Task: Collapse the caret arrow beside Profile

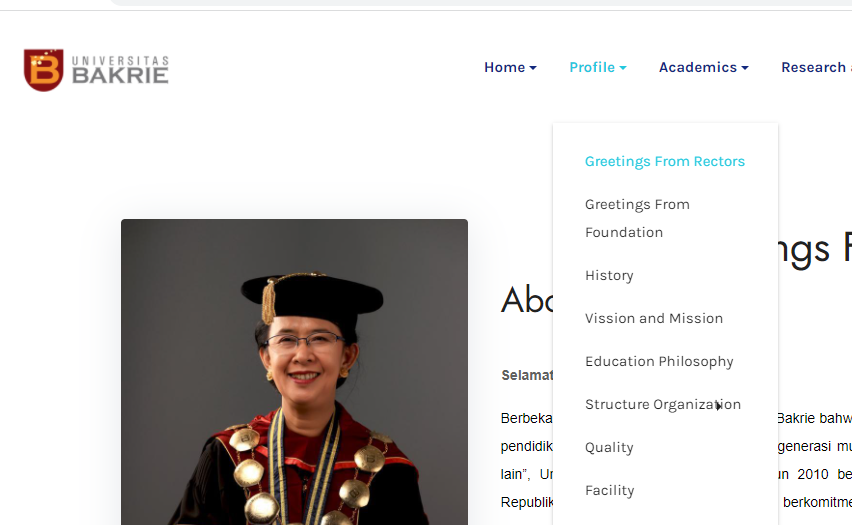Action: click(x=623, y=68)
